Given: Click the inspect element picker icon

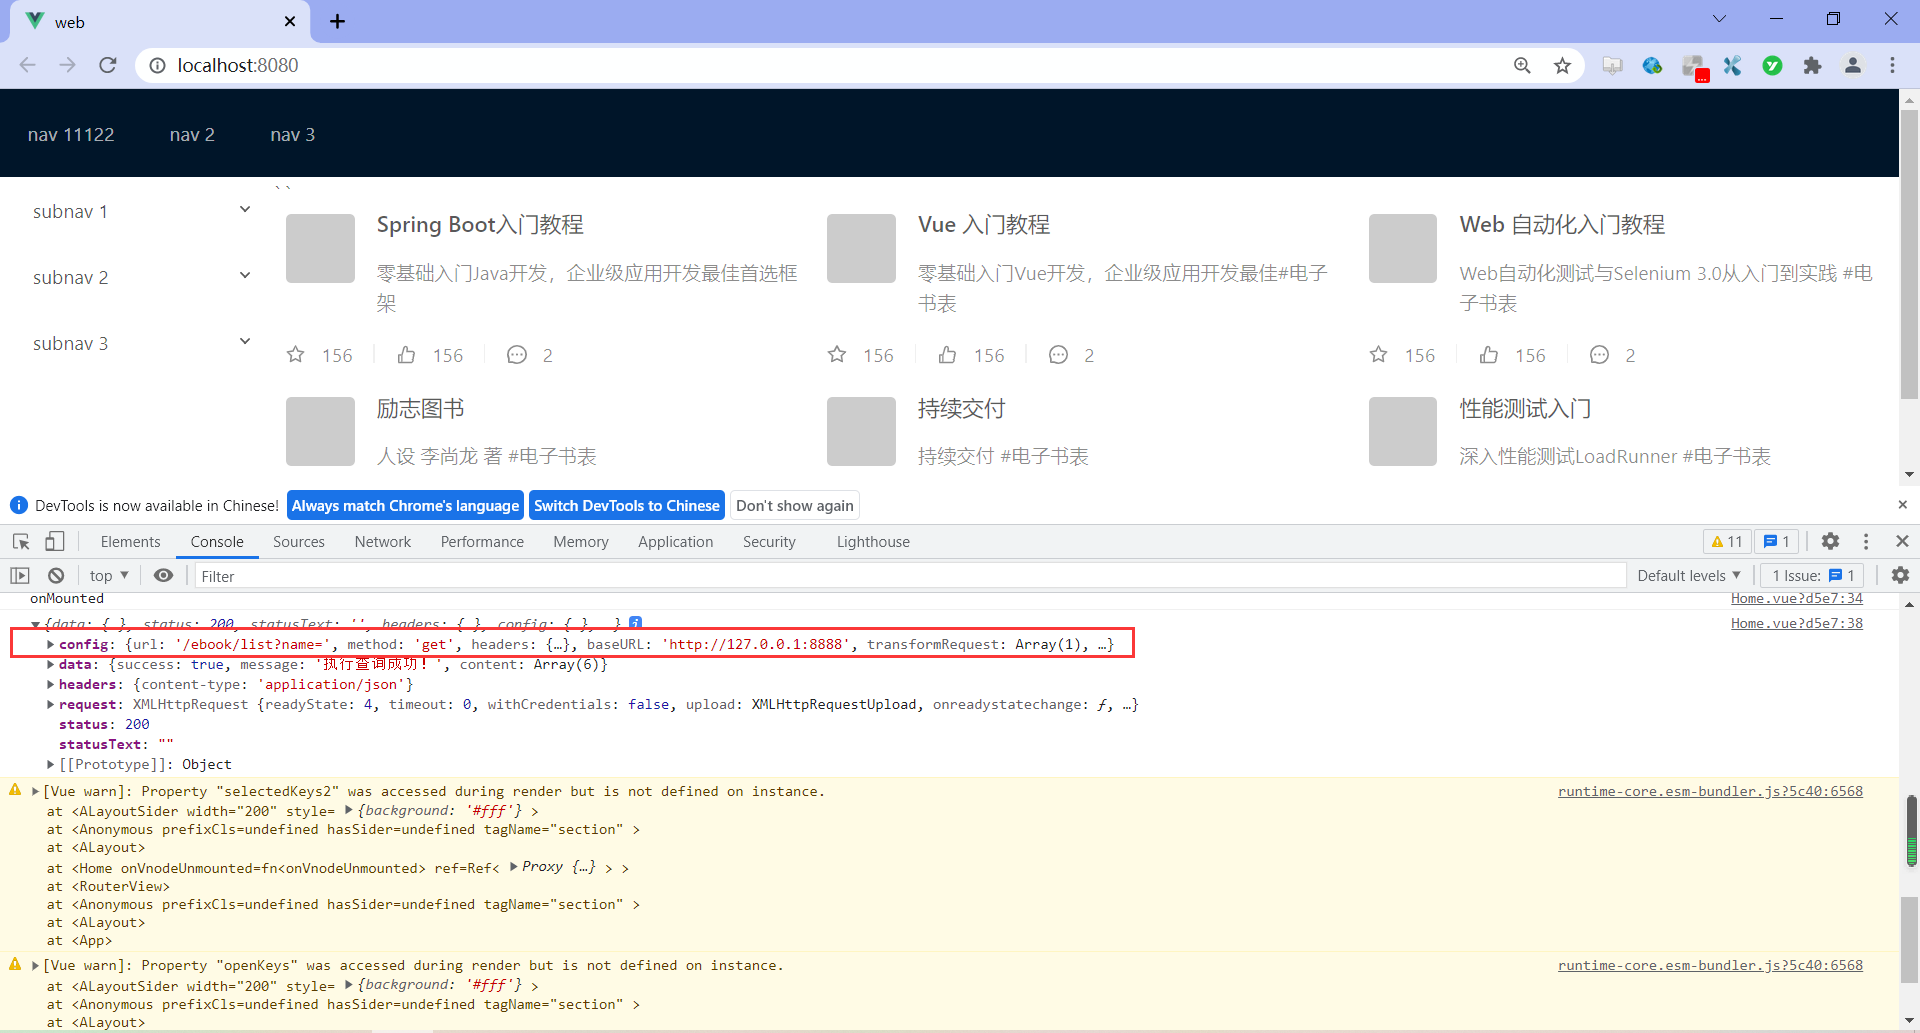Looking at the screenshot, I should tap(21, 541).
